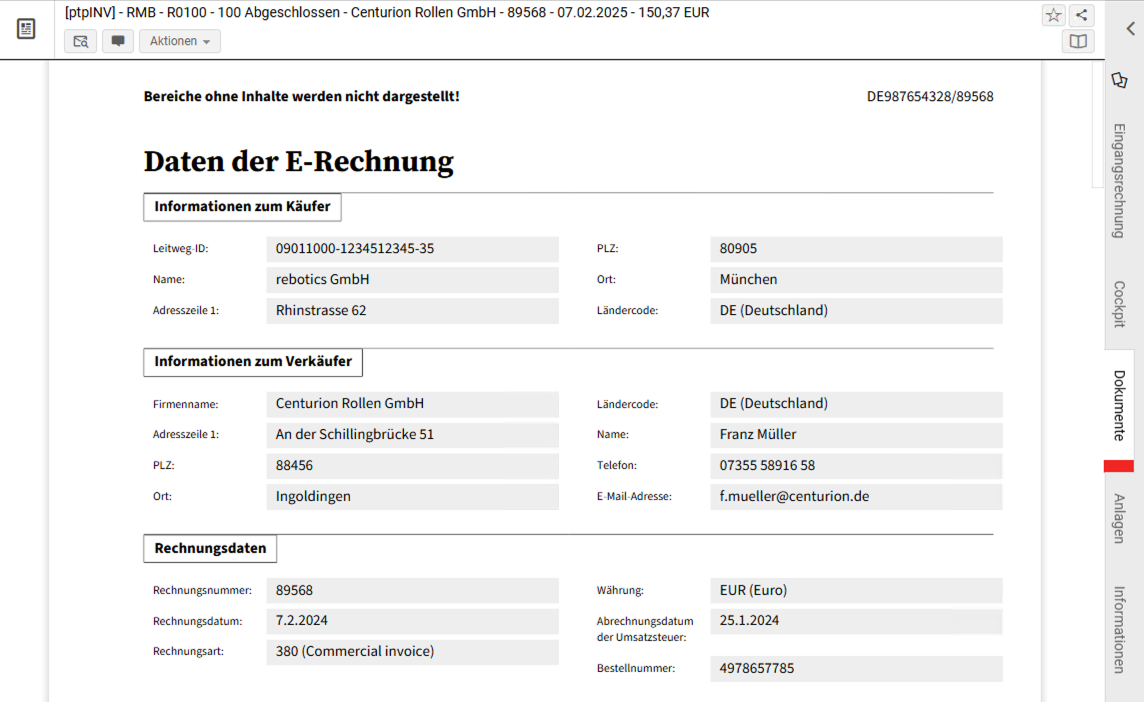Switch to the Eingangsrechnung tab
This screenshot has height=702, width=1144.
(x=1119, y=180)
